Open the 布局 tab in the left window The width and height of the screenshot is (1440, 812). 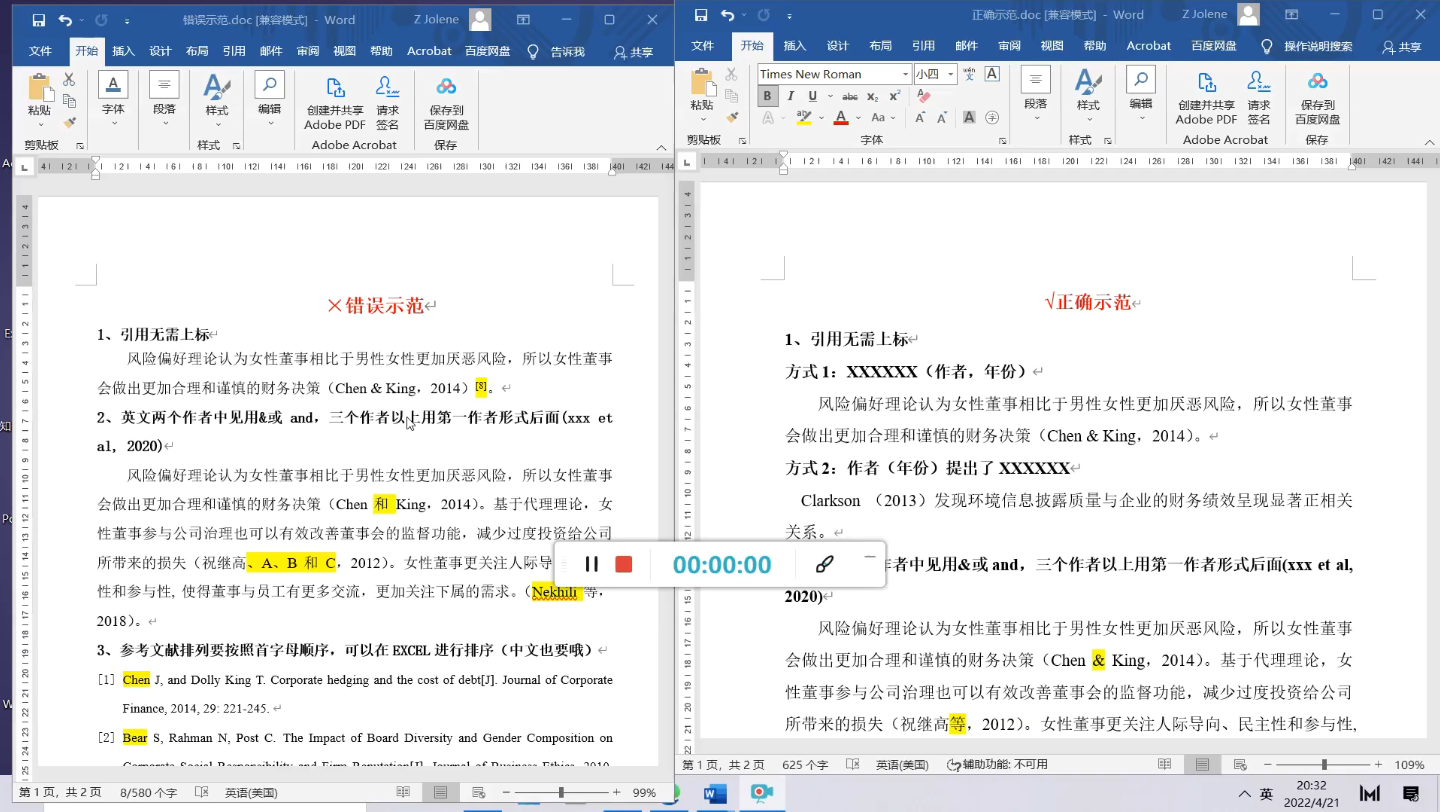(197, 52)
